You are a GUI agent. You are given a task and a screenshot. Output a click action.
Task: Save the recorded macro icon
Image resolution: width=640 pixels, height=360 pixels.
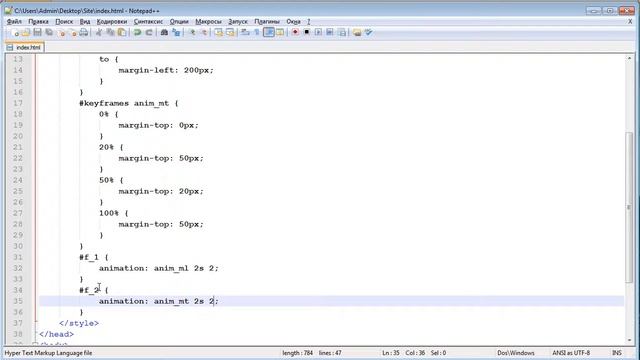342,33
